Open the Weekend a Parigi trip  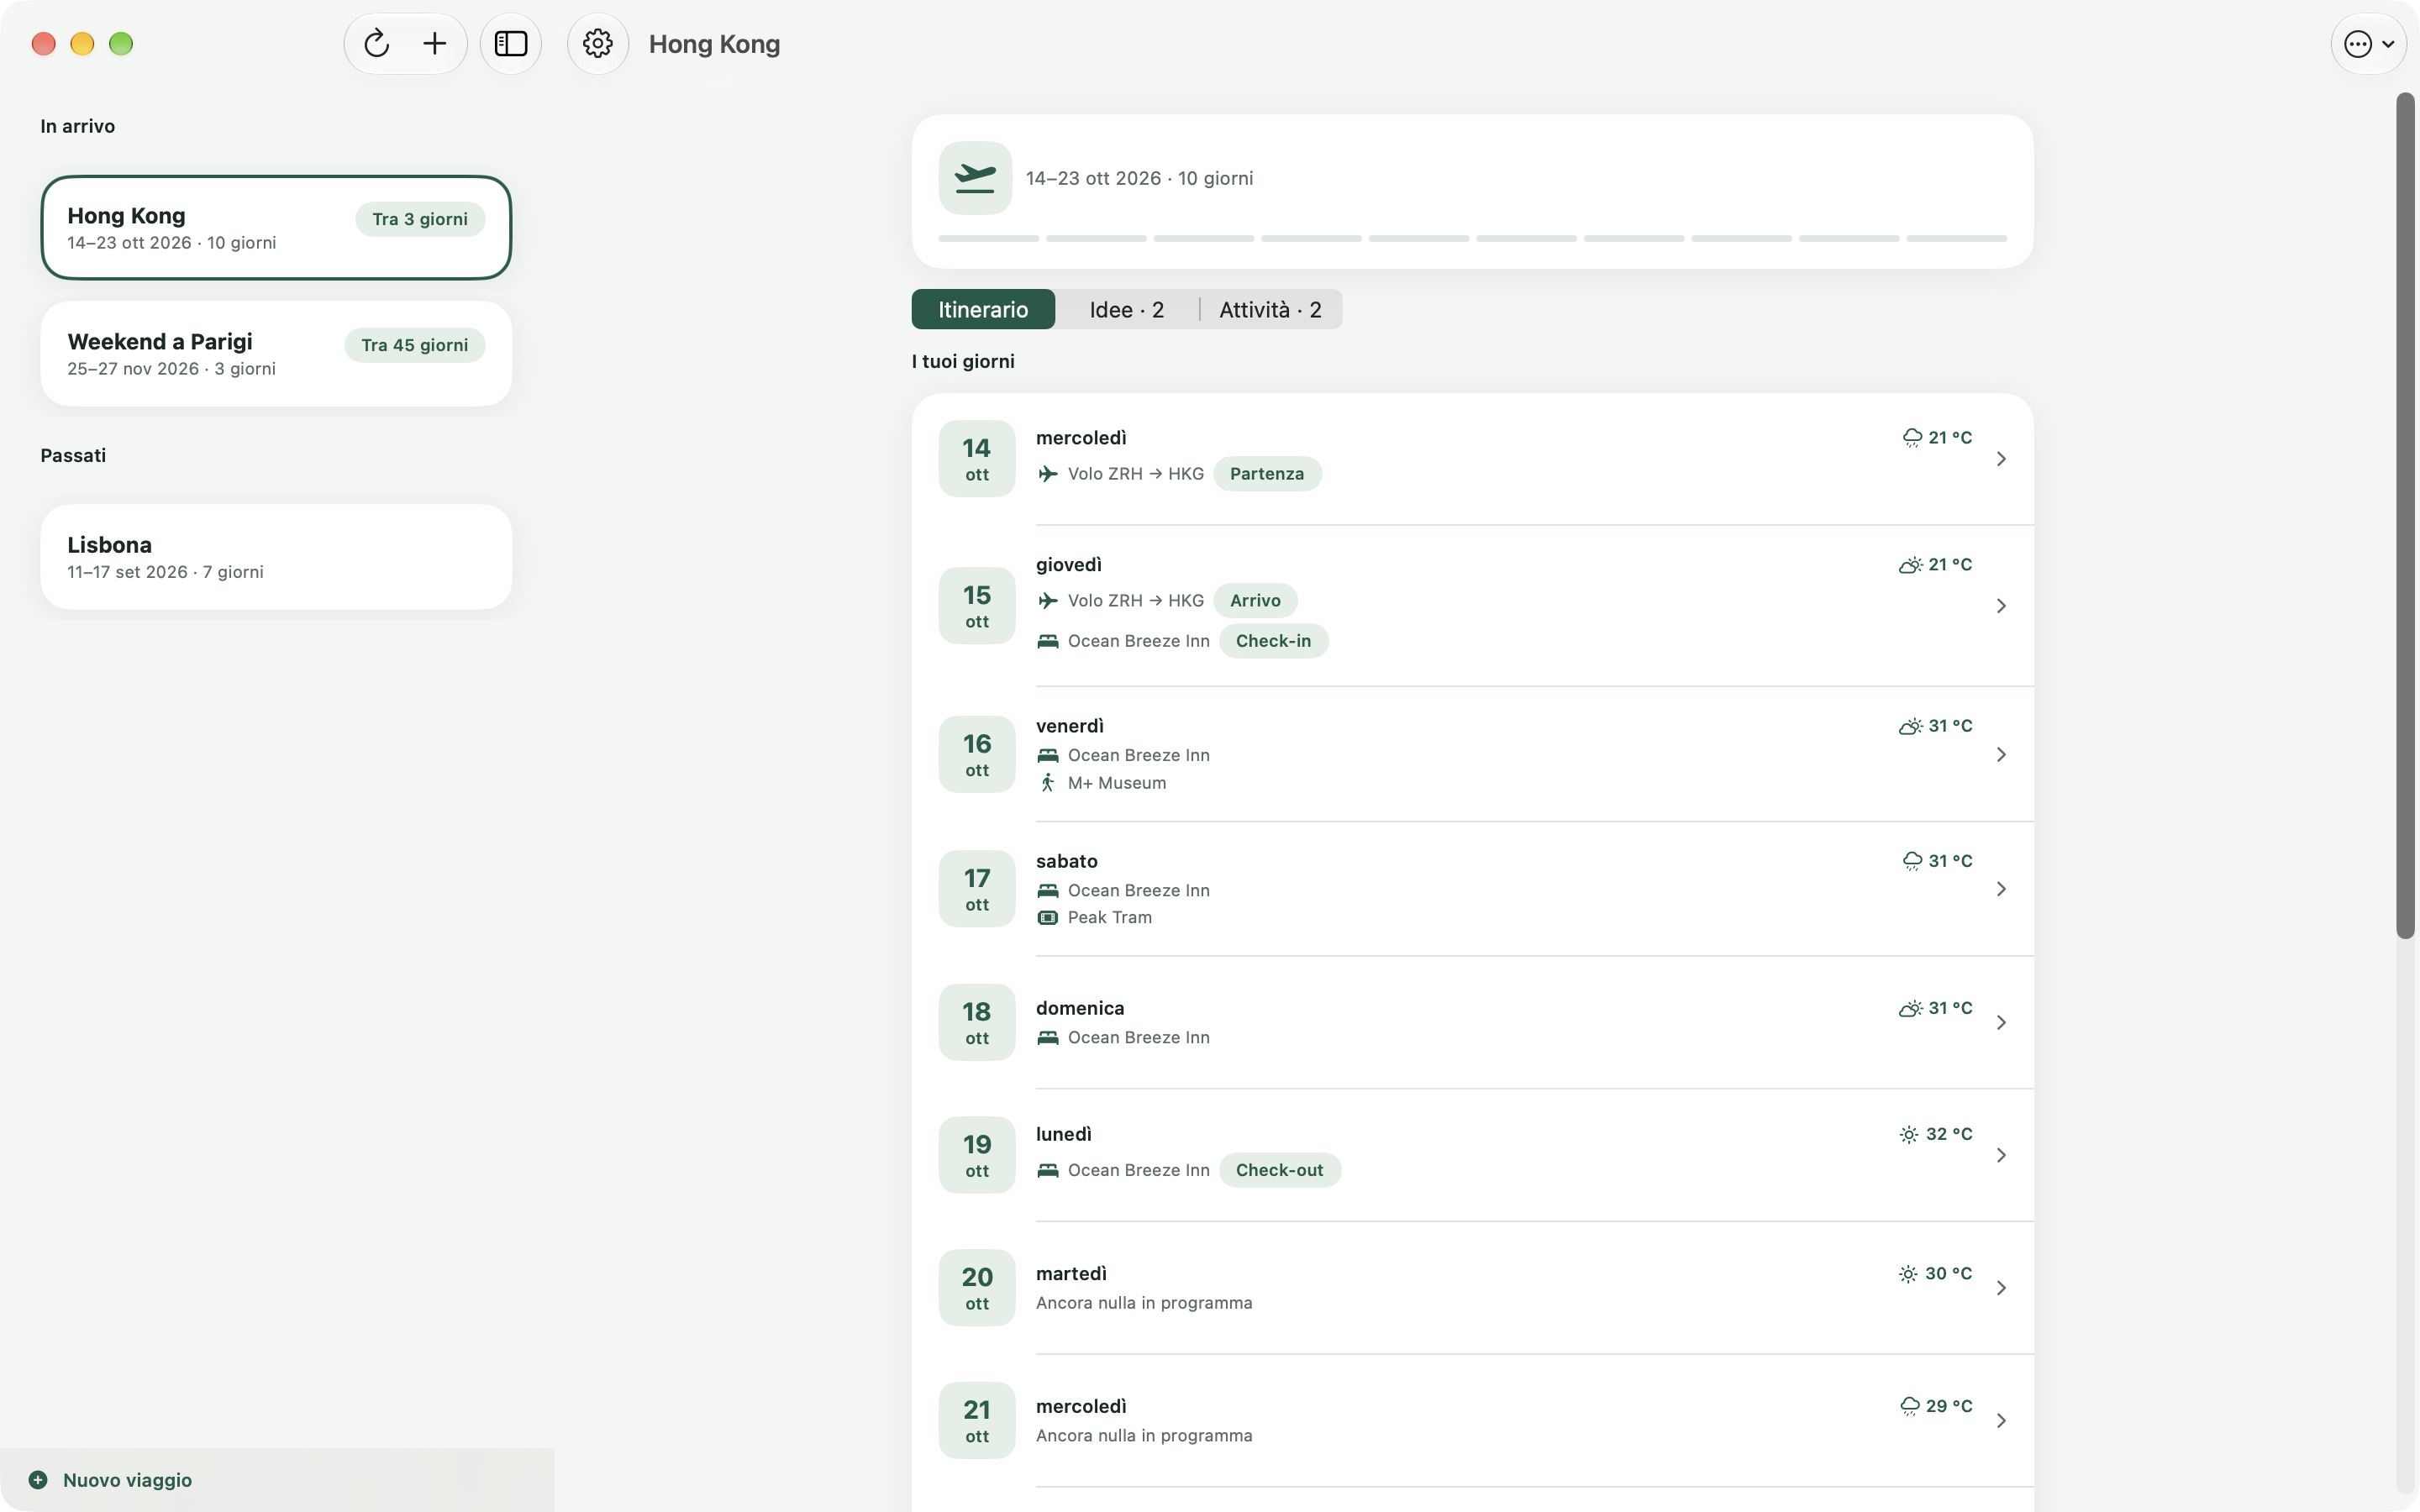[276, 354]
